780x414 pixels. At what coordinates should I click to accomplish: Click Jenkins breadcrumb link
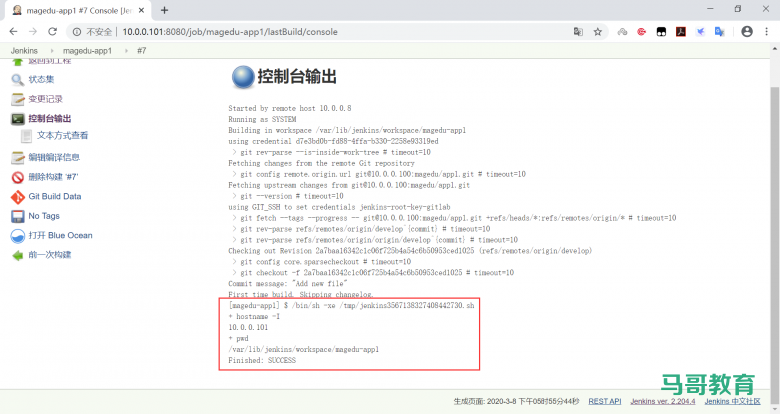[24, 51]
